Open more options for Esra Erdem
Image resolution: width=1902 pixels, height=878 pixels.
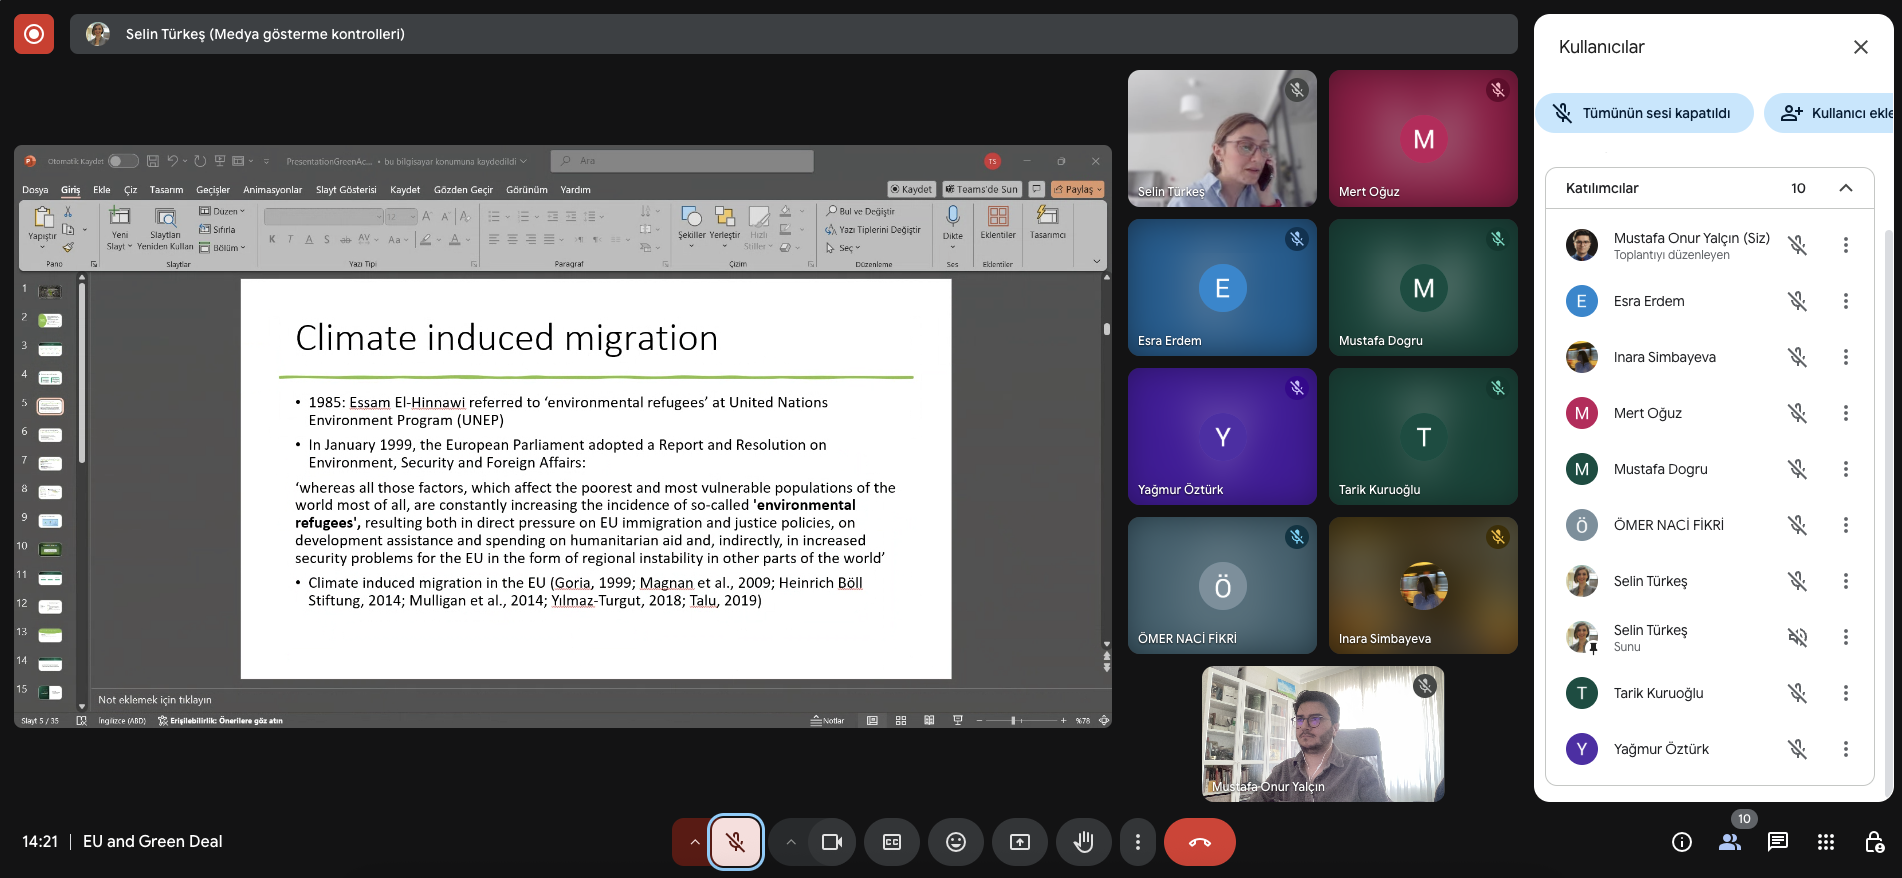[x=1845, y=301]
